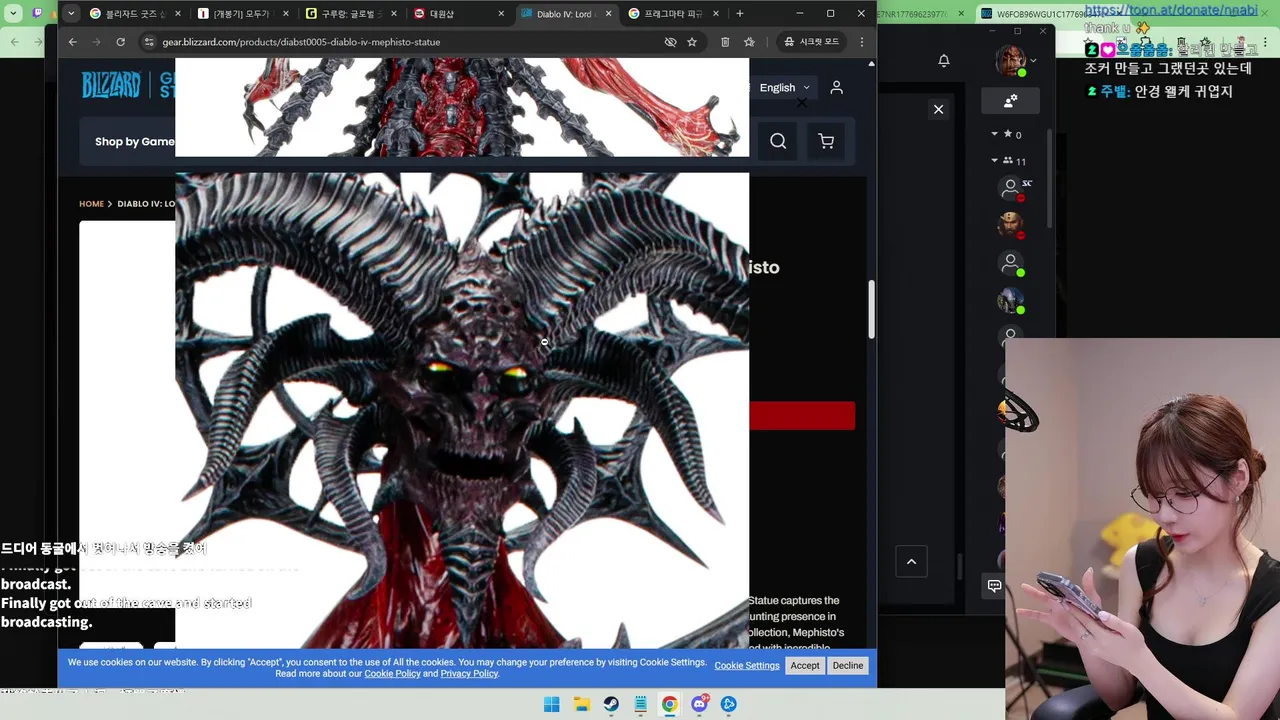Click the notification bell in the side app
Image resolution: width=1280 pixels, height=720 pixels.
[944, 61]
